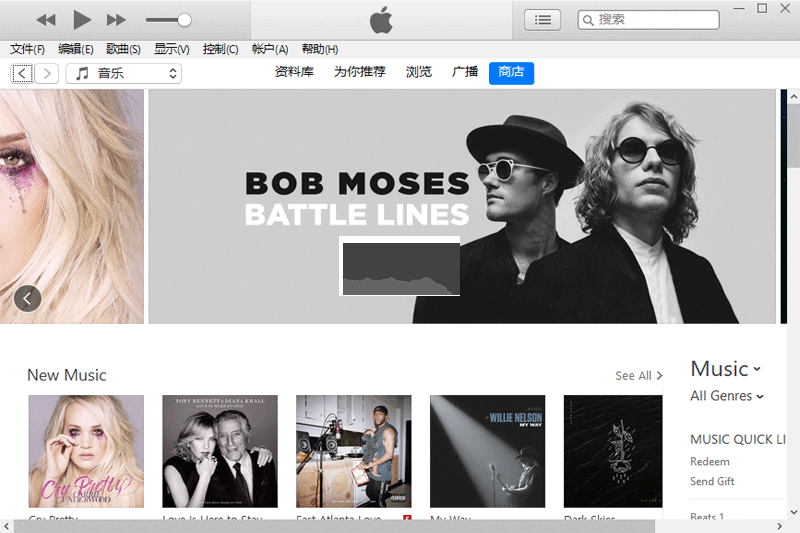The width and height of the screenshot is (800, 533).
Task: Go back with the navigation arrow
Action: click(22, 73)
